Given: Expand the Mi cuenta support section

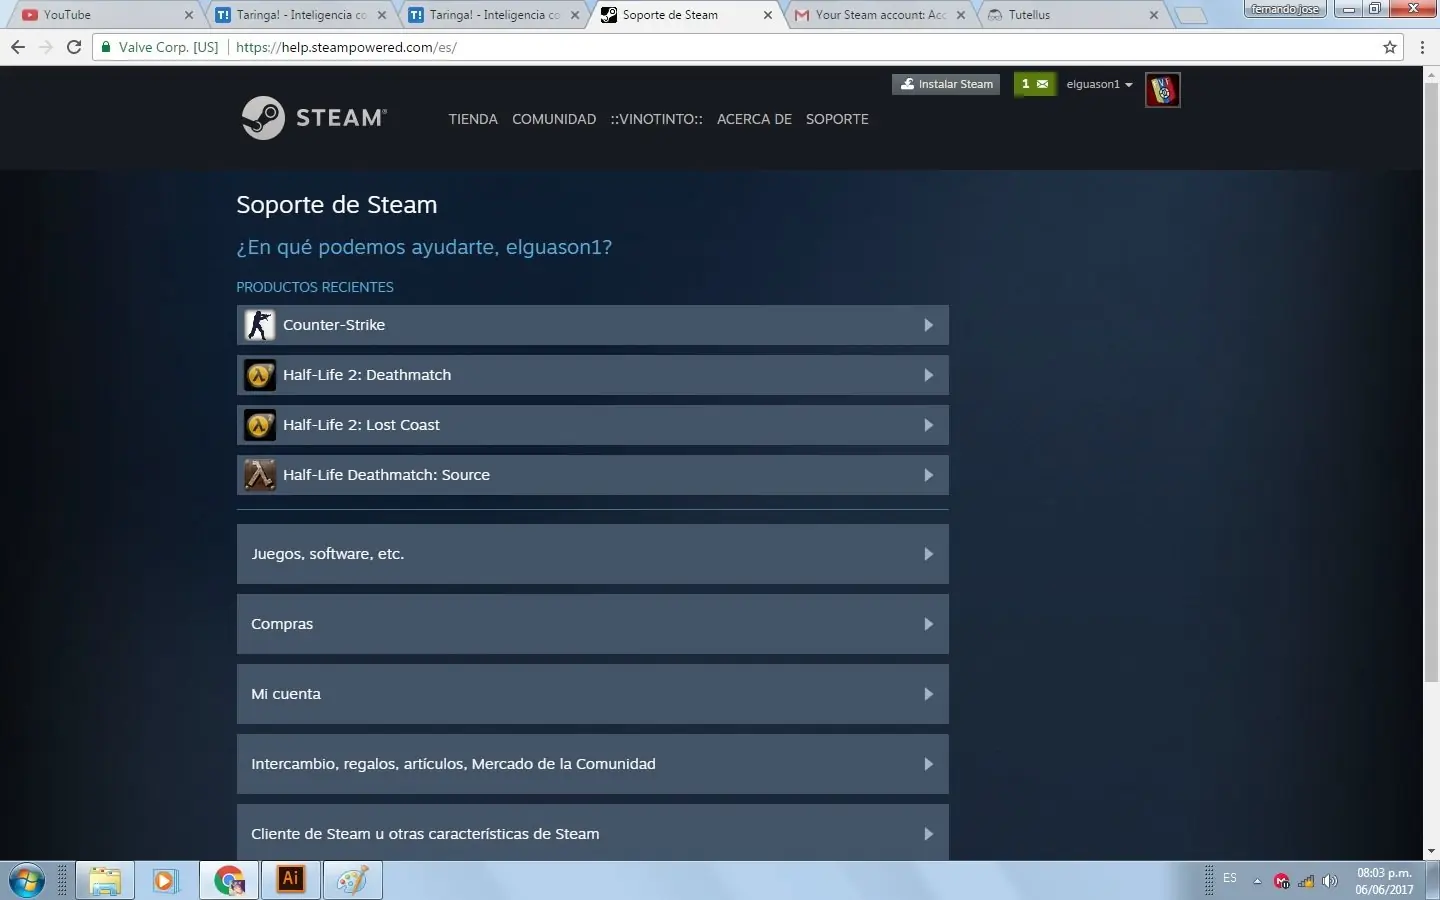Looking at the screenshot, I should 592,693.
